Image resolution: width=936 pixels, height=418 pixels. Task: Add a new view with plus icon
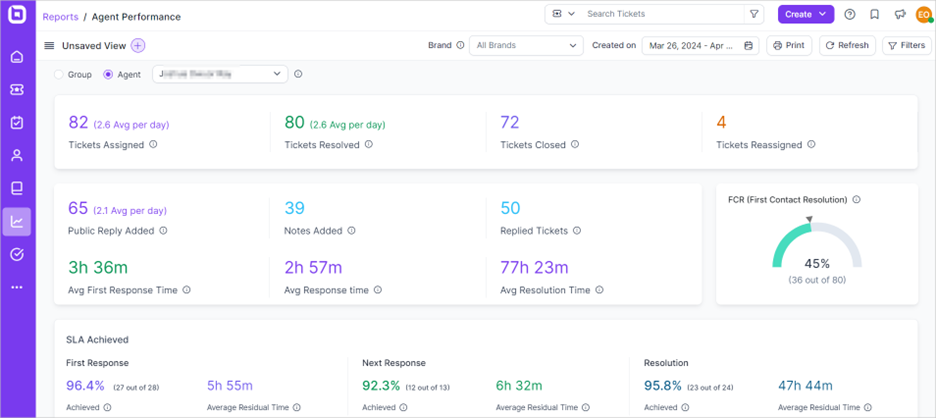coord(138,45)
